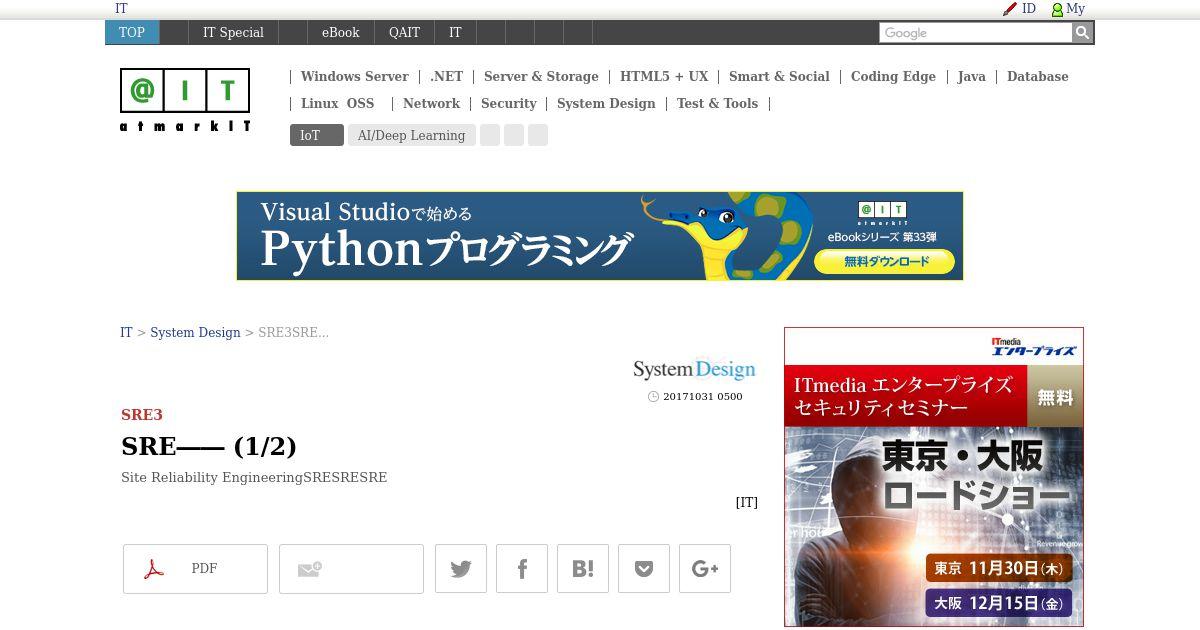This screenshot has height=630, width=1200.
Task: Share article on Google+
Action: click(705, 569)
